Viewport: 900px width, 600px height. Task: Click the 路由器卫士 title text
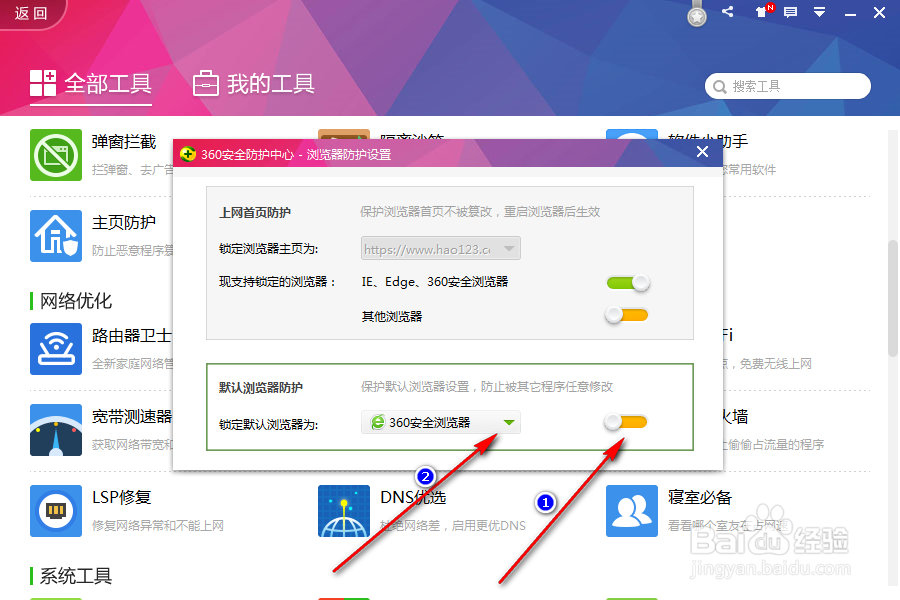pos(131,335)
